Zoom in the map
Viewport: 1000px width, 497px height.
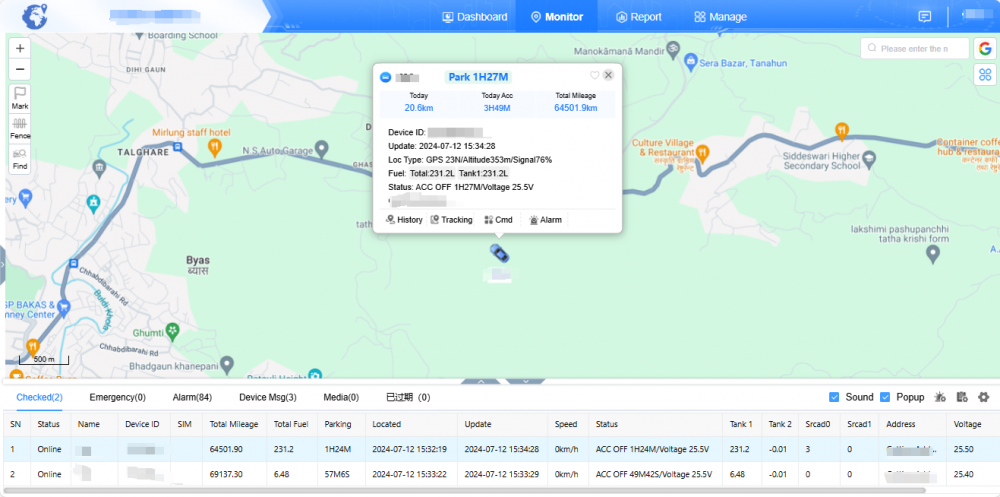tap(21, 48)
